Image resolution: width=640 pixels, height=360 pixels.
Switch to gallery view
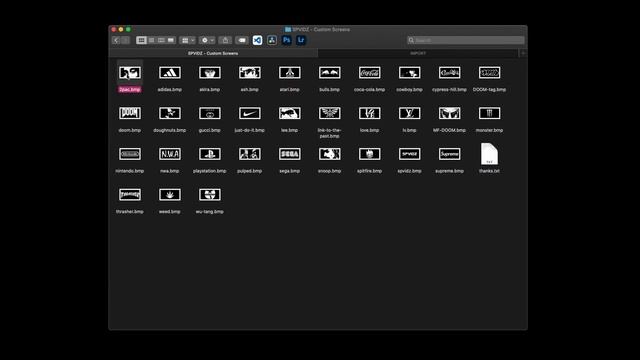171,40
